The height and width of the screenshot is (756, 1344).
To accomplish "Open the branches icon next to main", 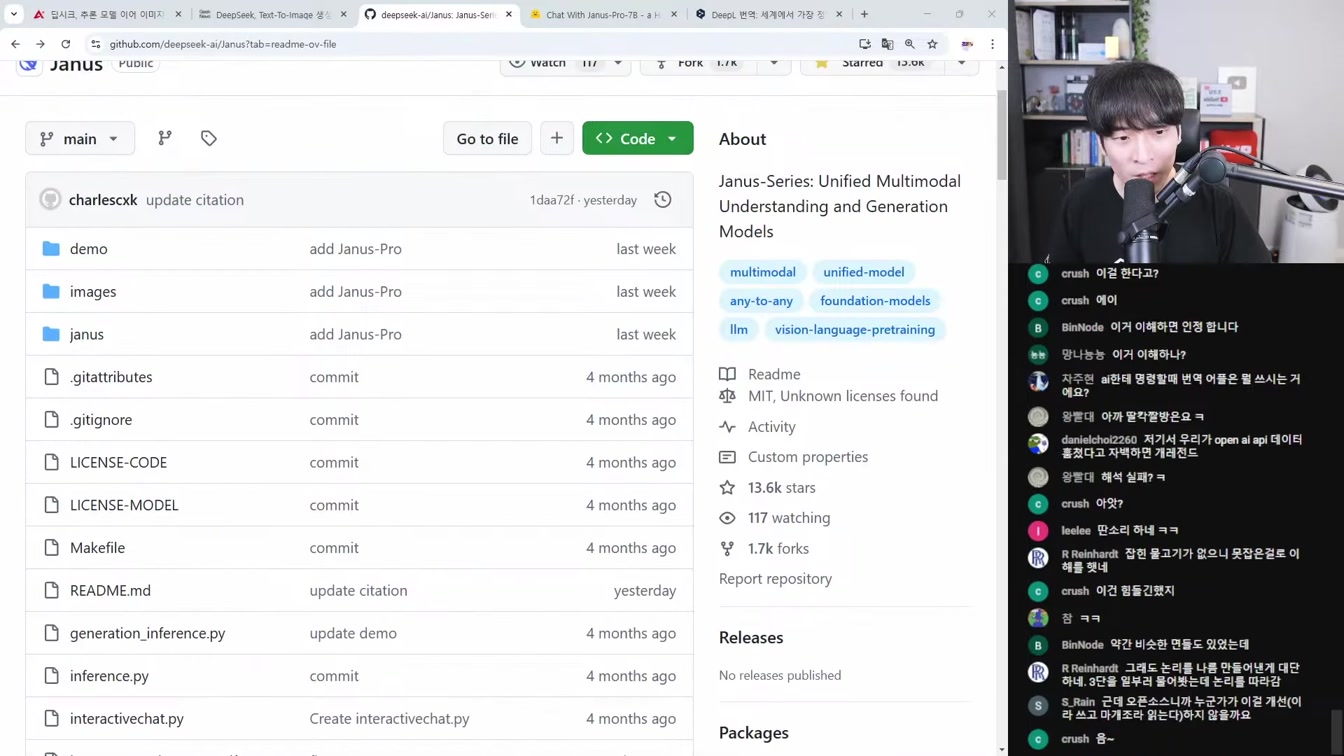I will (x=165, y=138).
